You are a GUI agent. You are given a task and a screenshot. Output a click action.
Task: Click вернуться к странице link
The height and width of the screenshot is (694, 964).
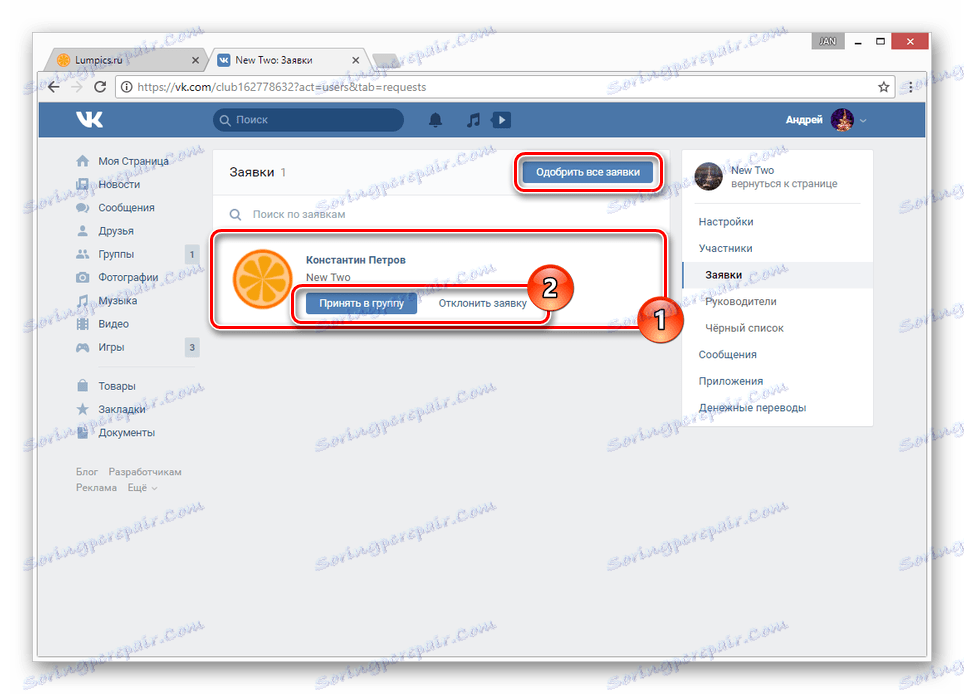pos(784,184)
